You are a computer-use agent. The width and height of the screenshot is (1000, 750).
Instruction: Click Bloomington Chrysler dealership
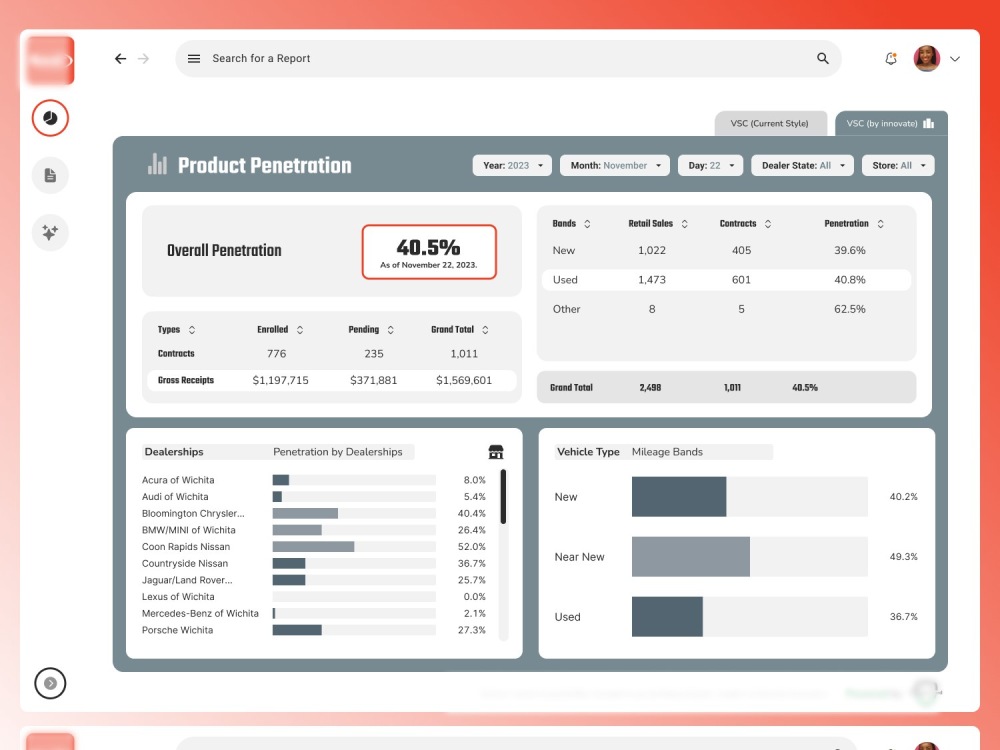point(193,513)
